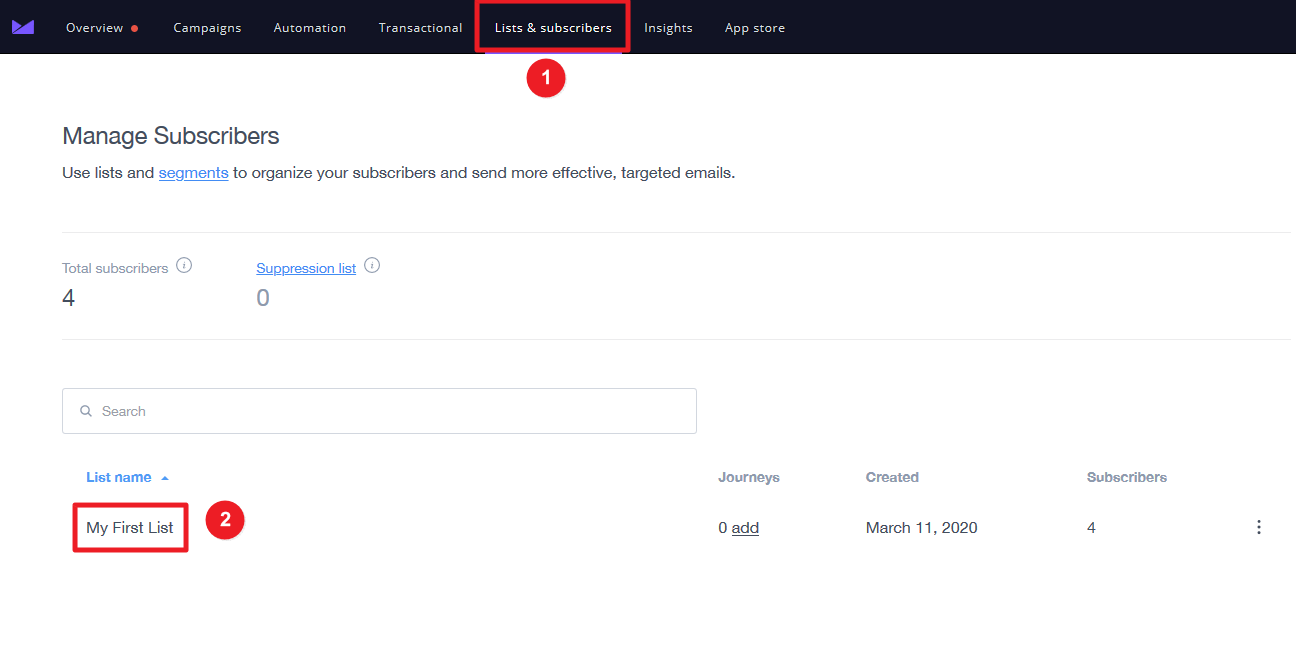The image size is (1296, 646).
Task: Open the Transactional tab
Action: point(420,27)
